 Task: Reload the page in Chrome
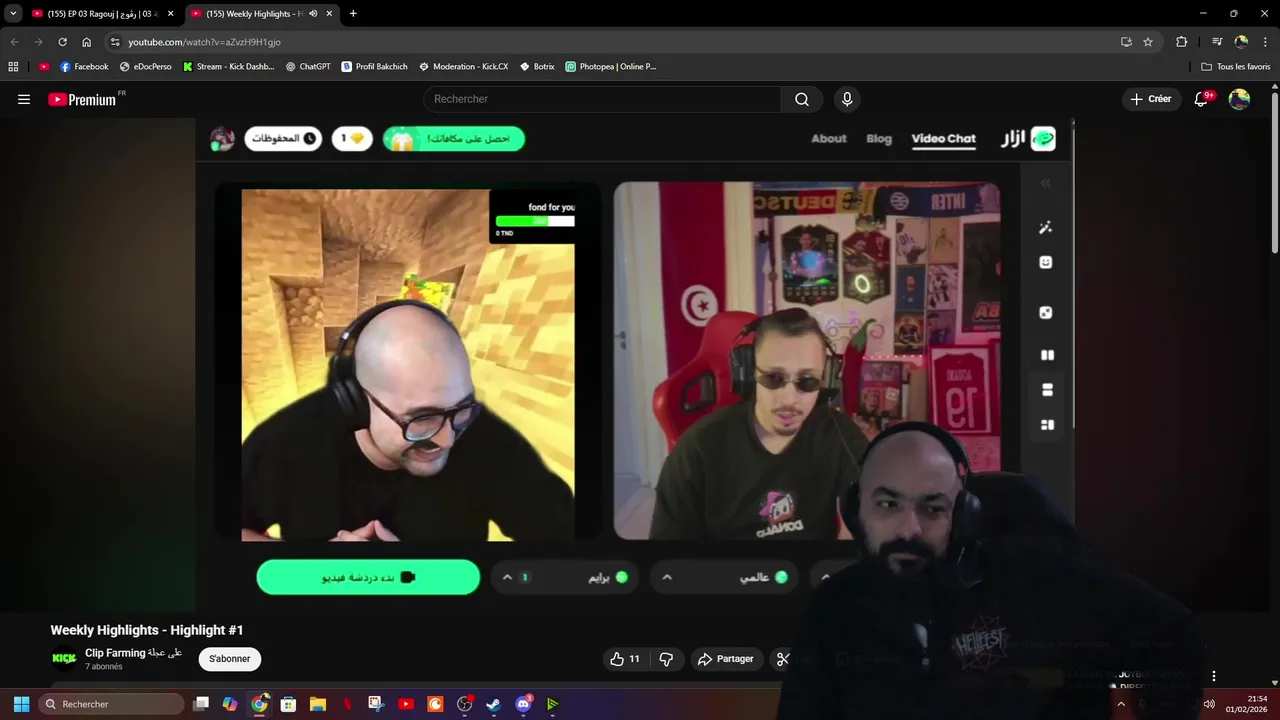pyautogui.click(x=62, y=42)
